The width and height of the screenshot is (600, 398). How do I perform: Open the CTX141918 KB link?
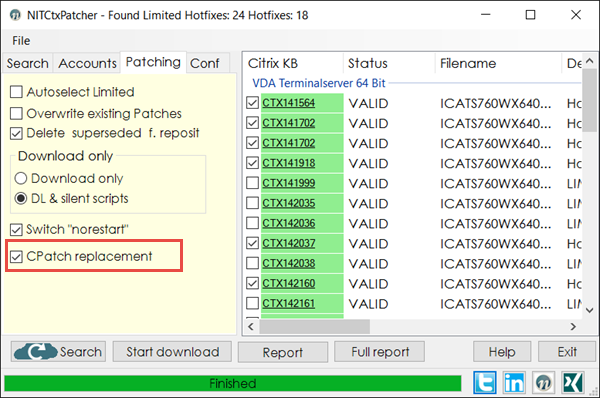pyautogui.click(x=289, y=163)
